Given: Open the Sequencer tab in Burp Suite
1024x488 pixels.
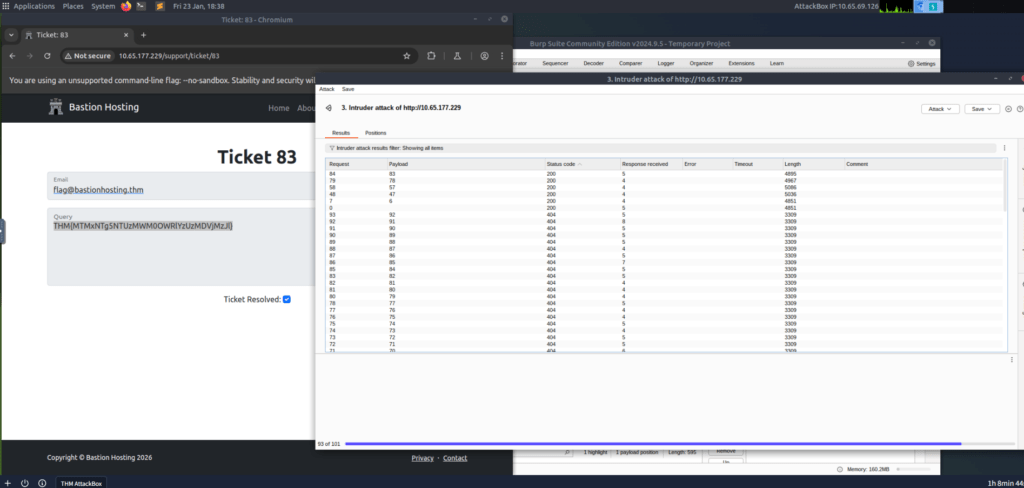Looking at the screenshot, I should 555,63.
